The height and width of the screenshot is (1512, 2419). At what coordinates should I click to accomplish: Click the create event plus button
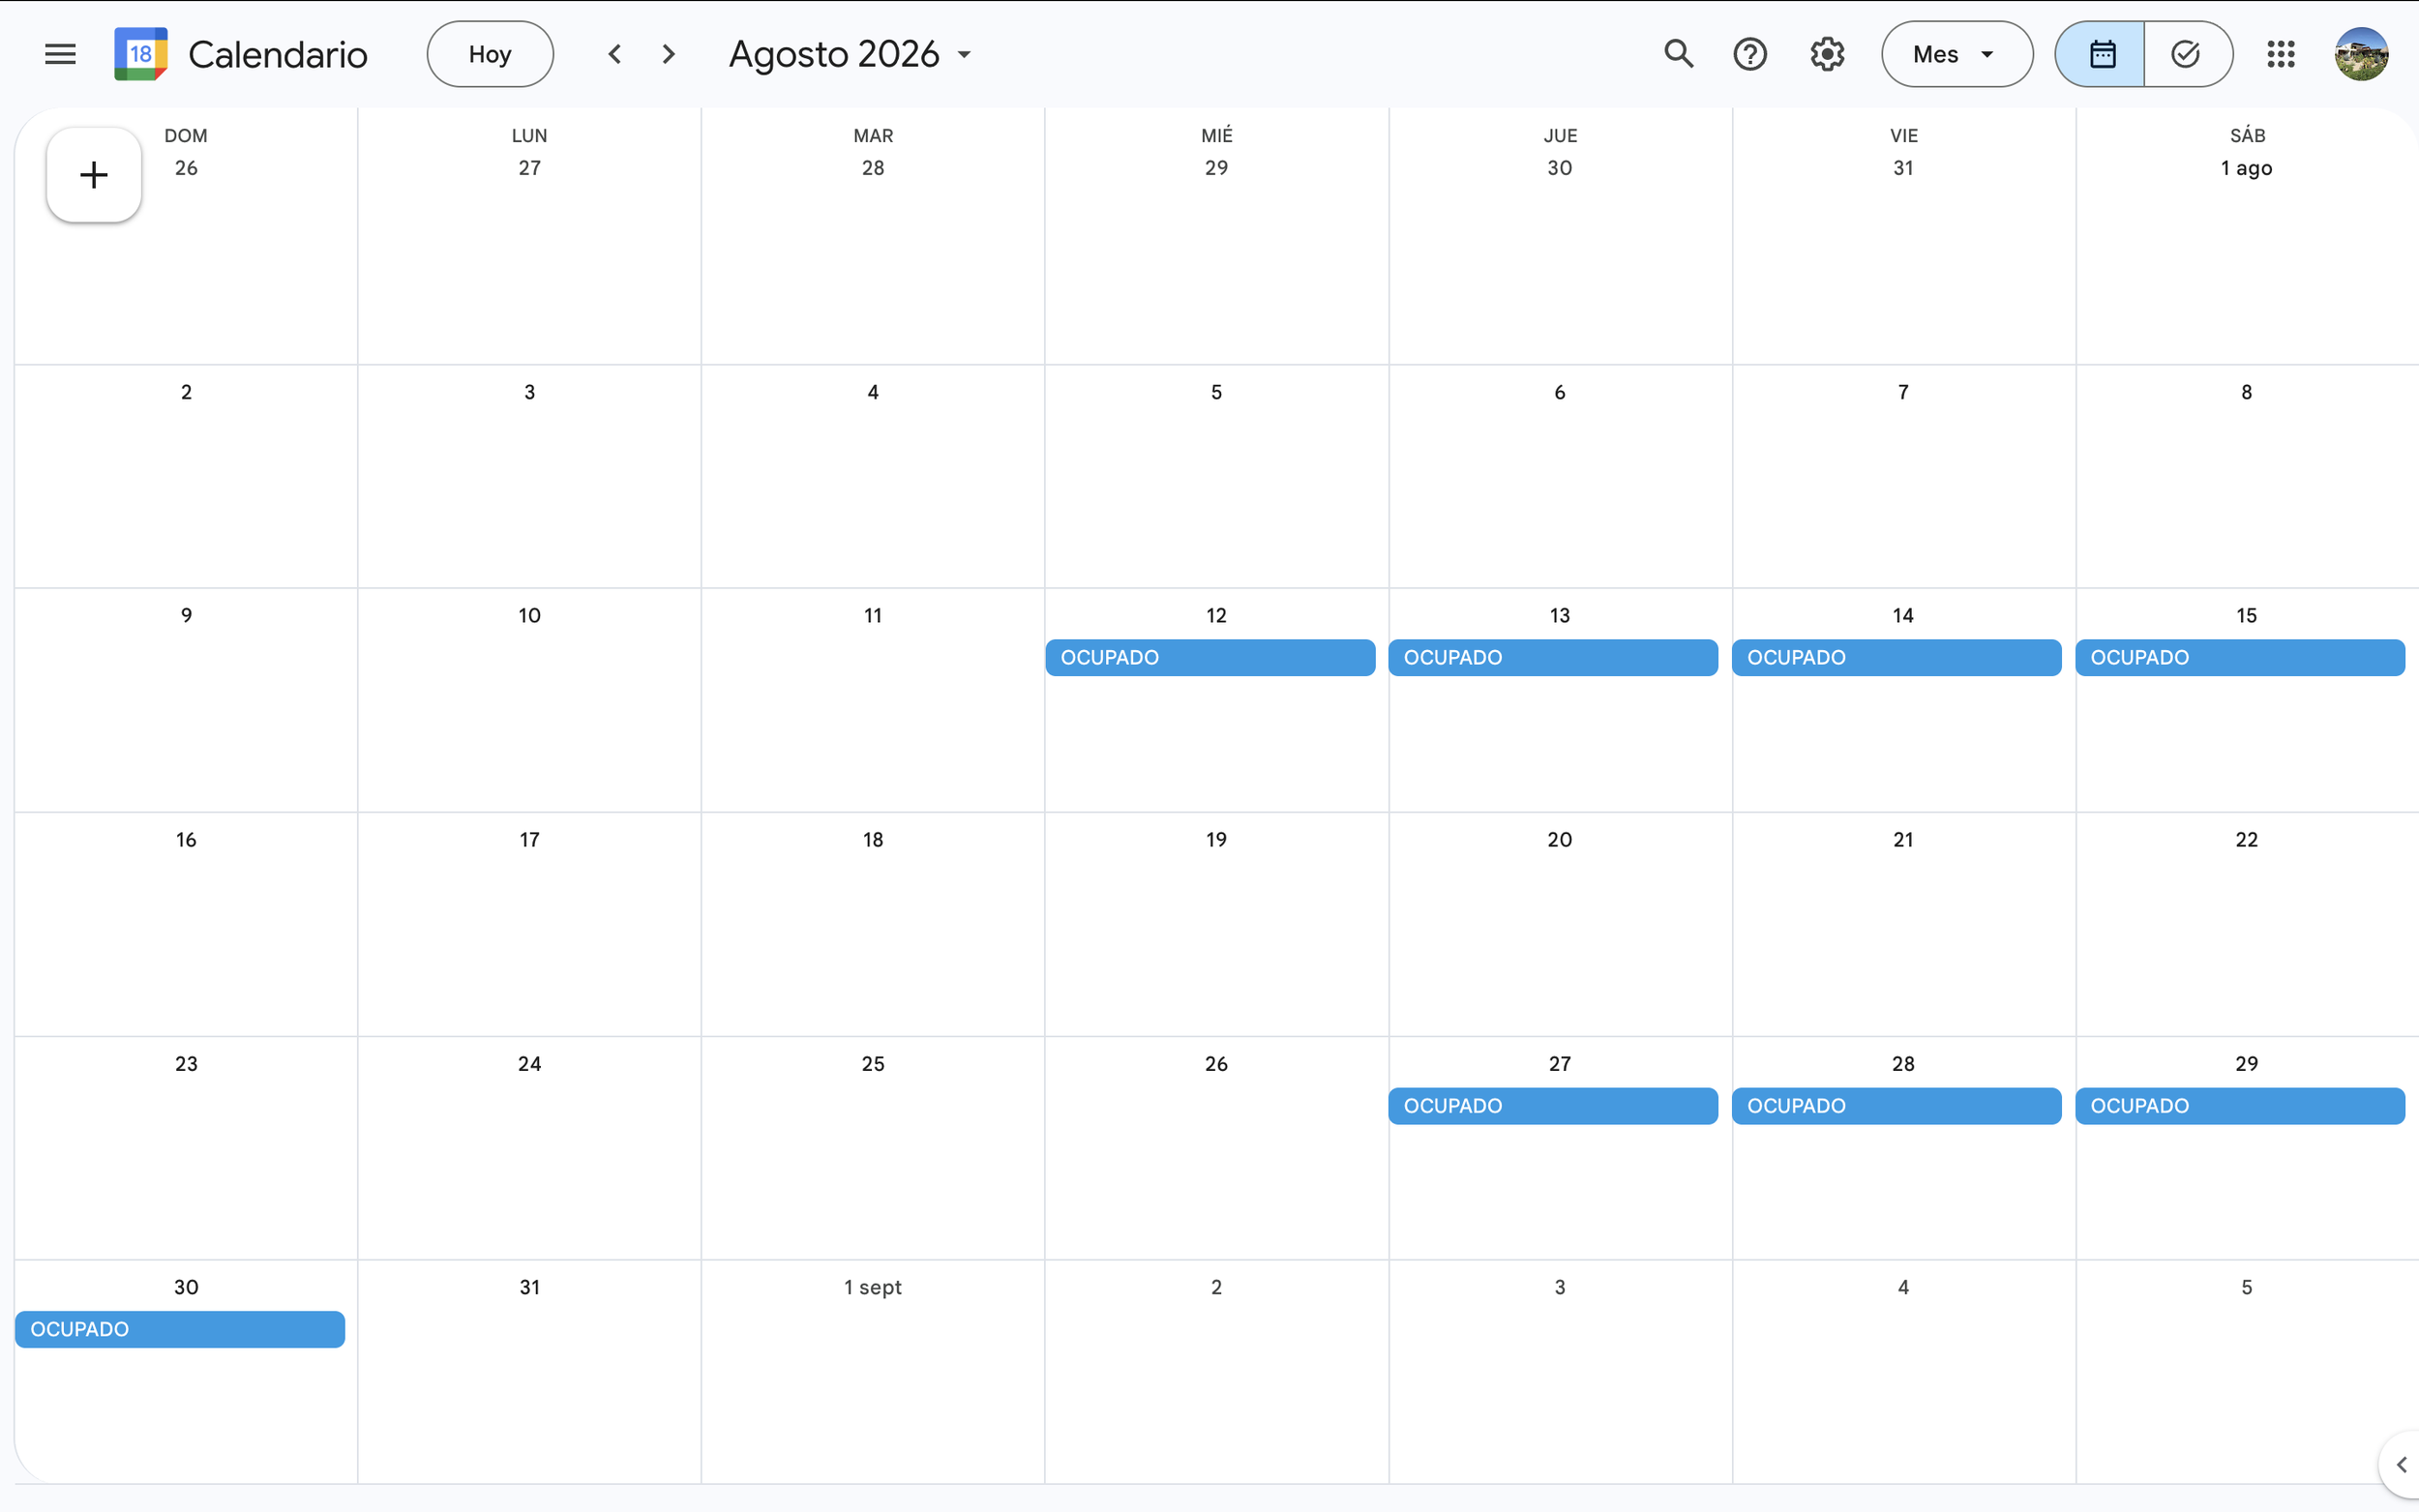click(x=94, y=175)
